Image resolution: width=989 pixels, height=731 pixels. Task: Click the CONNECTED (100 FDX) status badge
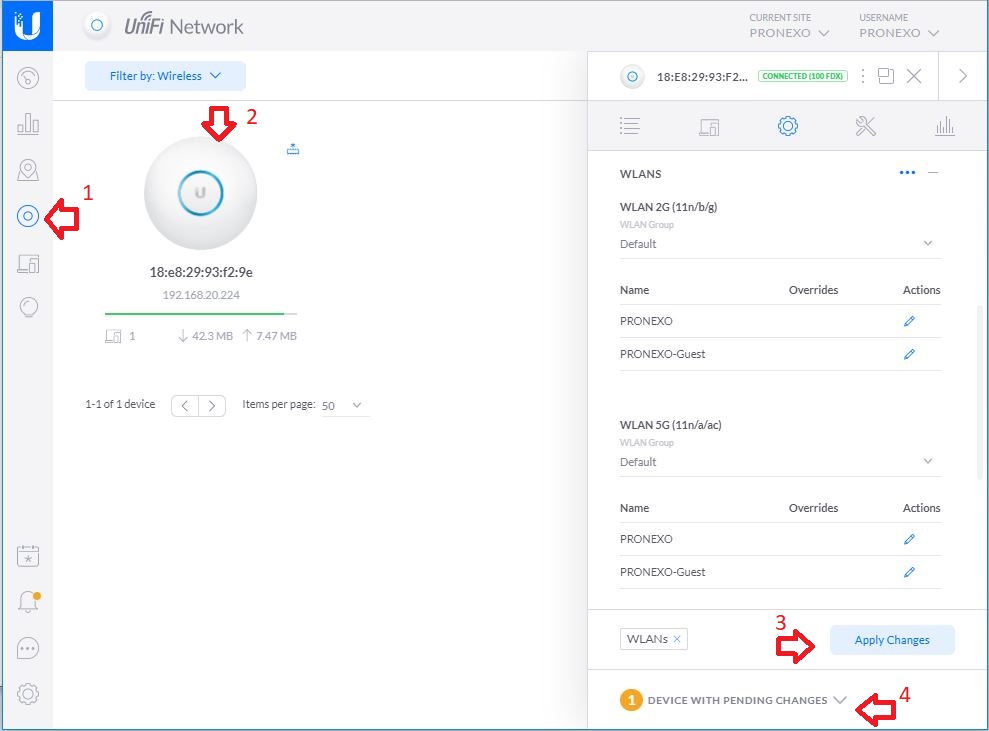[802, 76]
